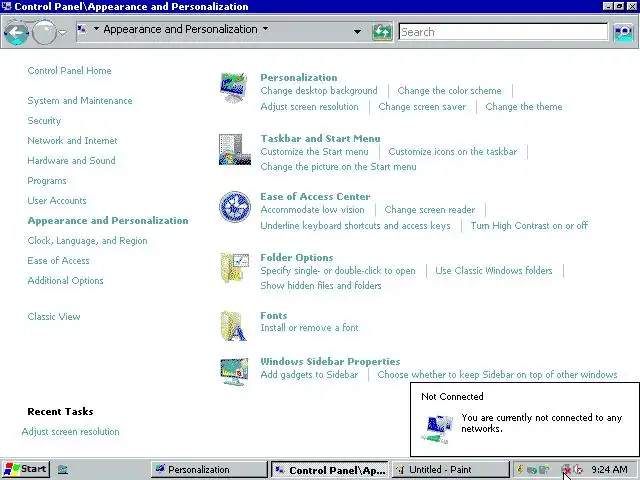640x480 pixels.
Task: Open the Fonts heading link
Action: pyautogui.click(x=273, y=316)
